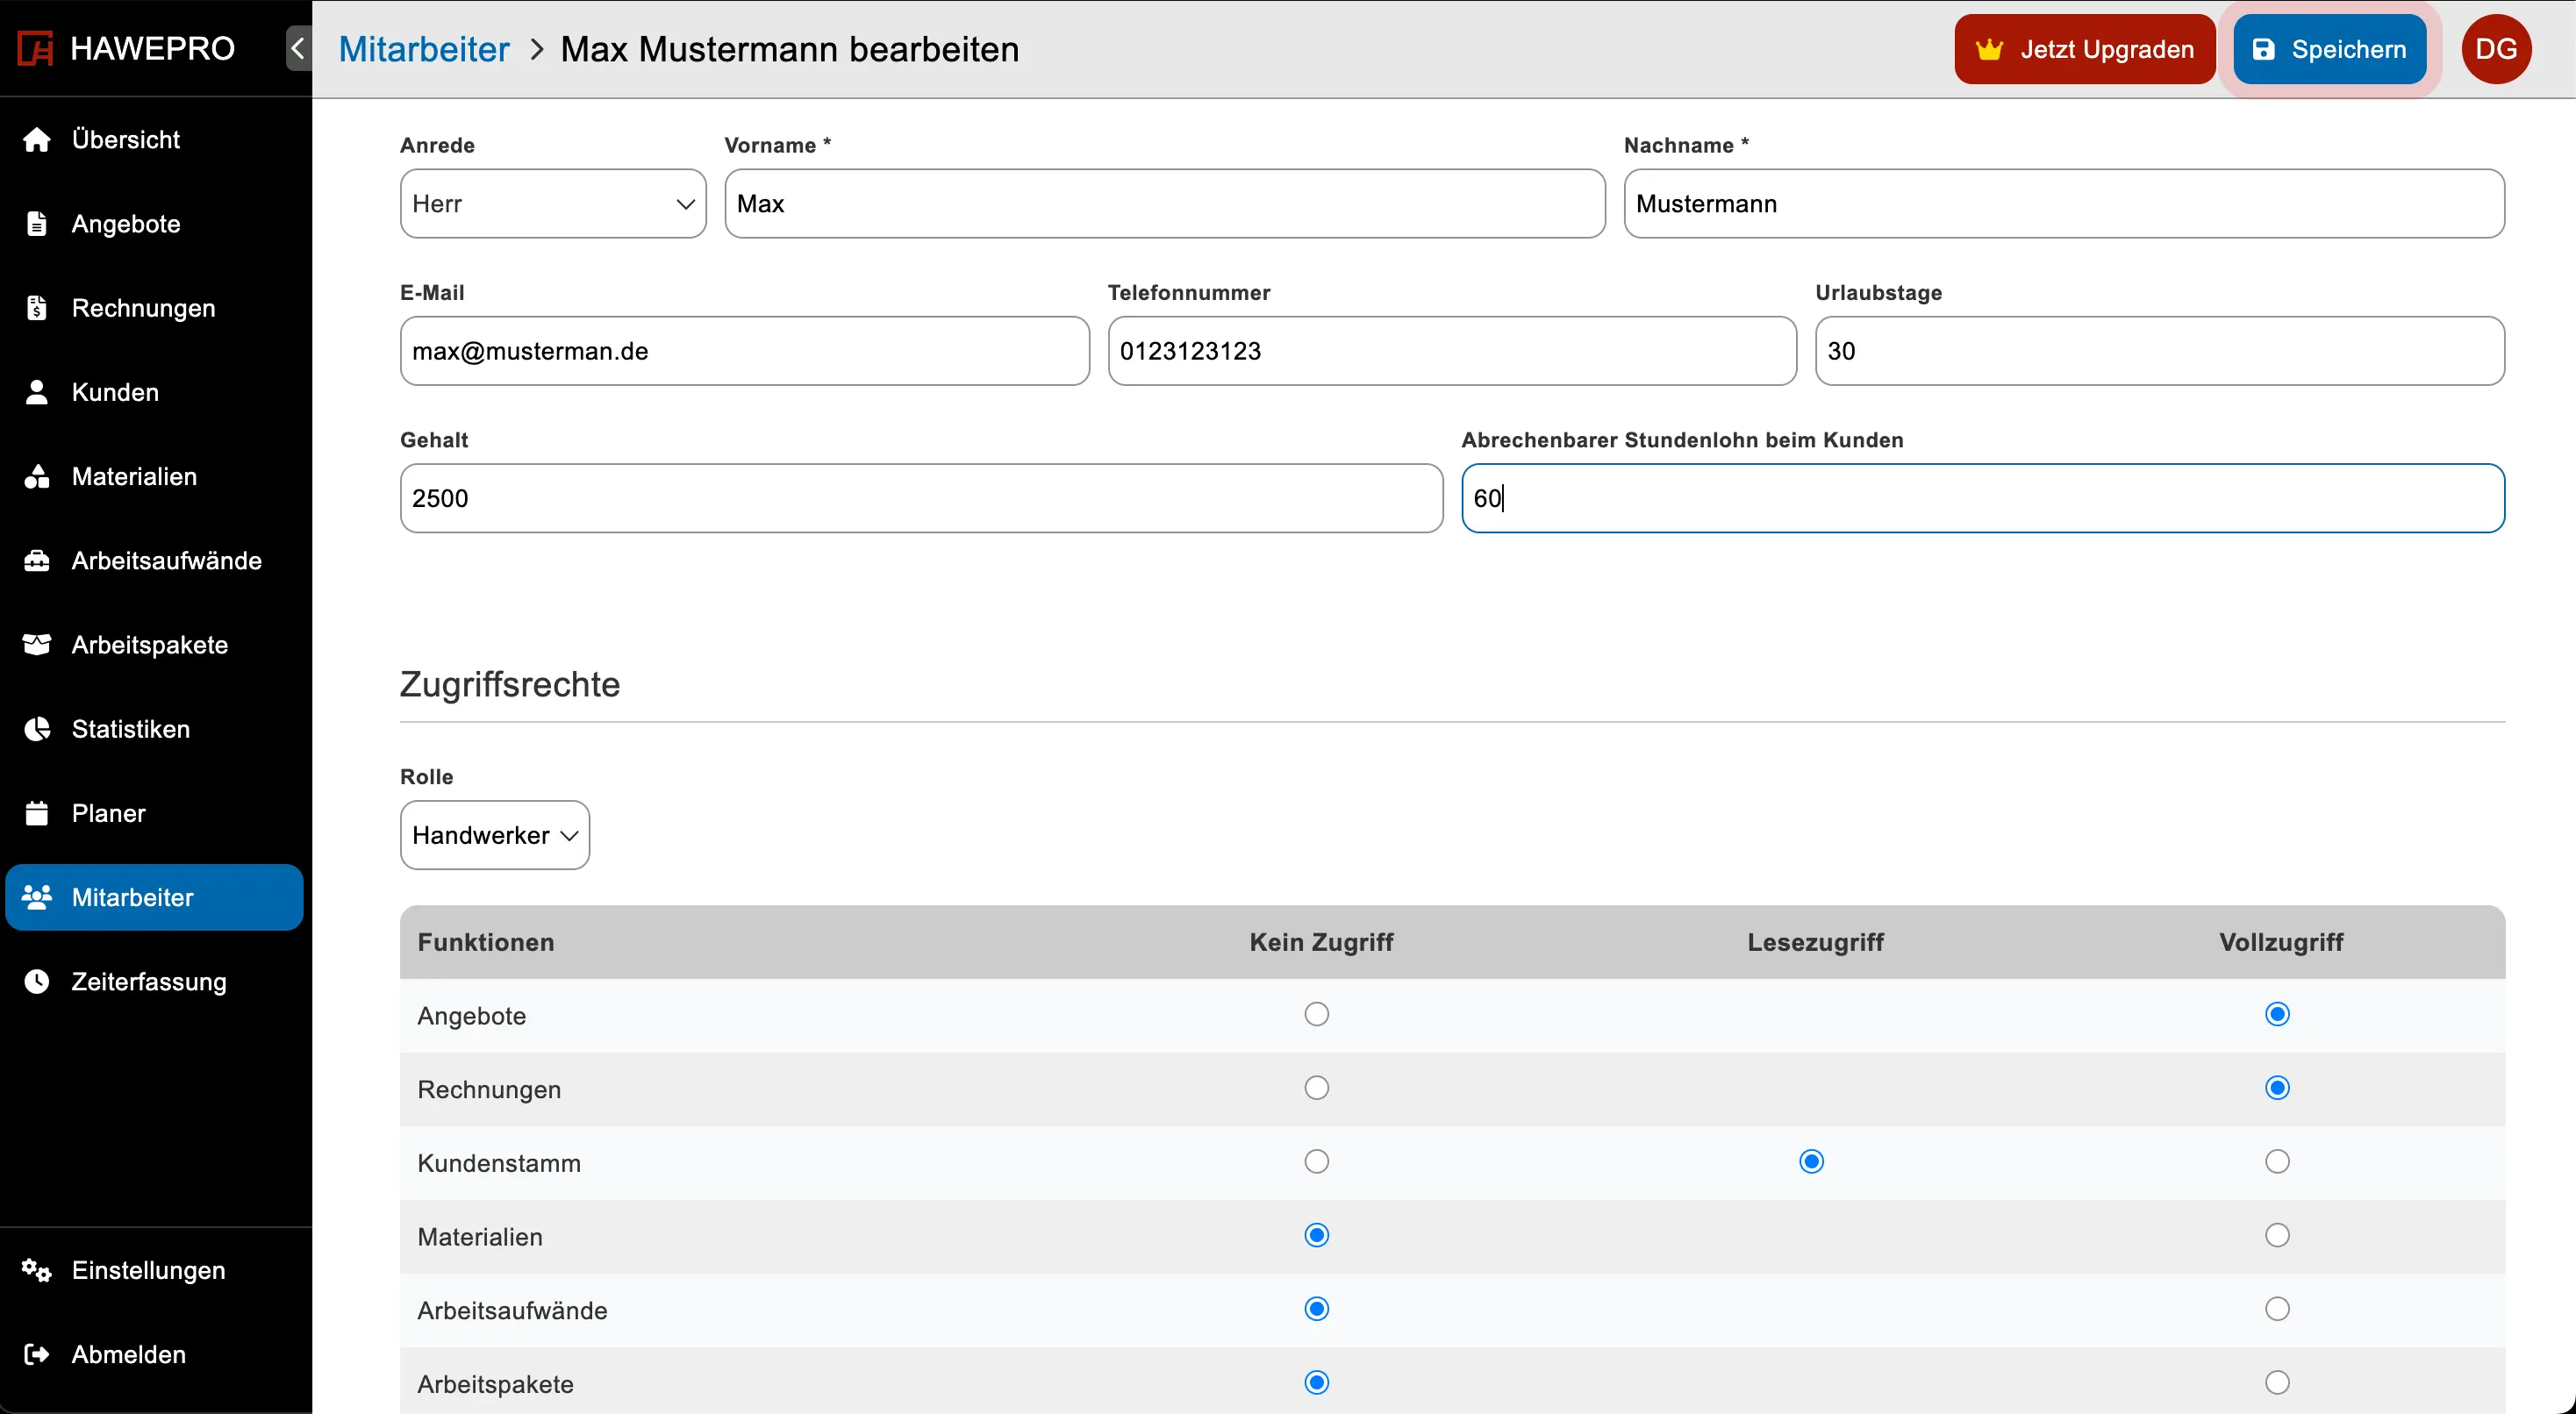Select Vollzugriff for Arbeitspakete
The width and height of the screenshot is (2576, 1414).
(x=2277, y=1382)
